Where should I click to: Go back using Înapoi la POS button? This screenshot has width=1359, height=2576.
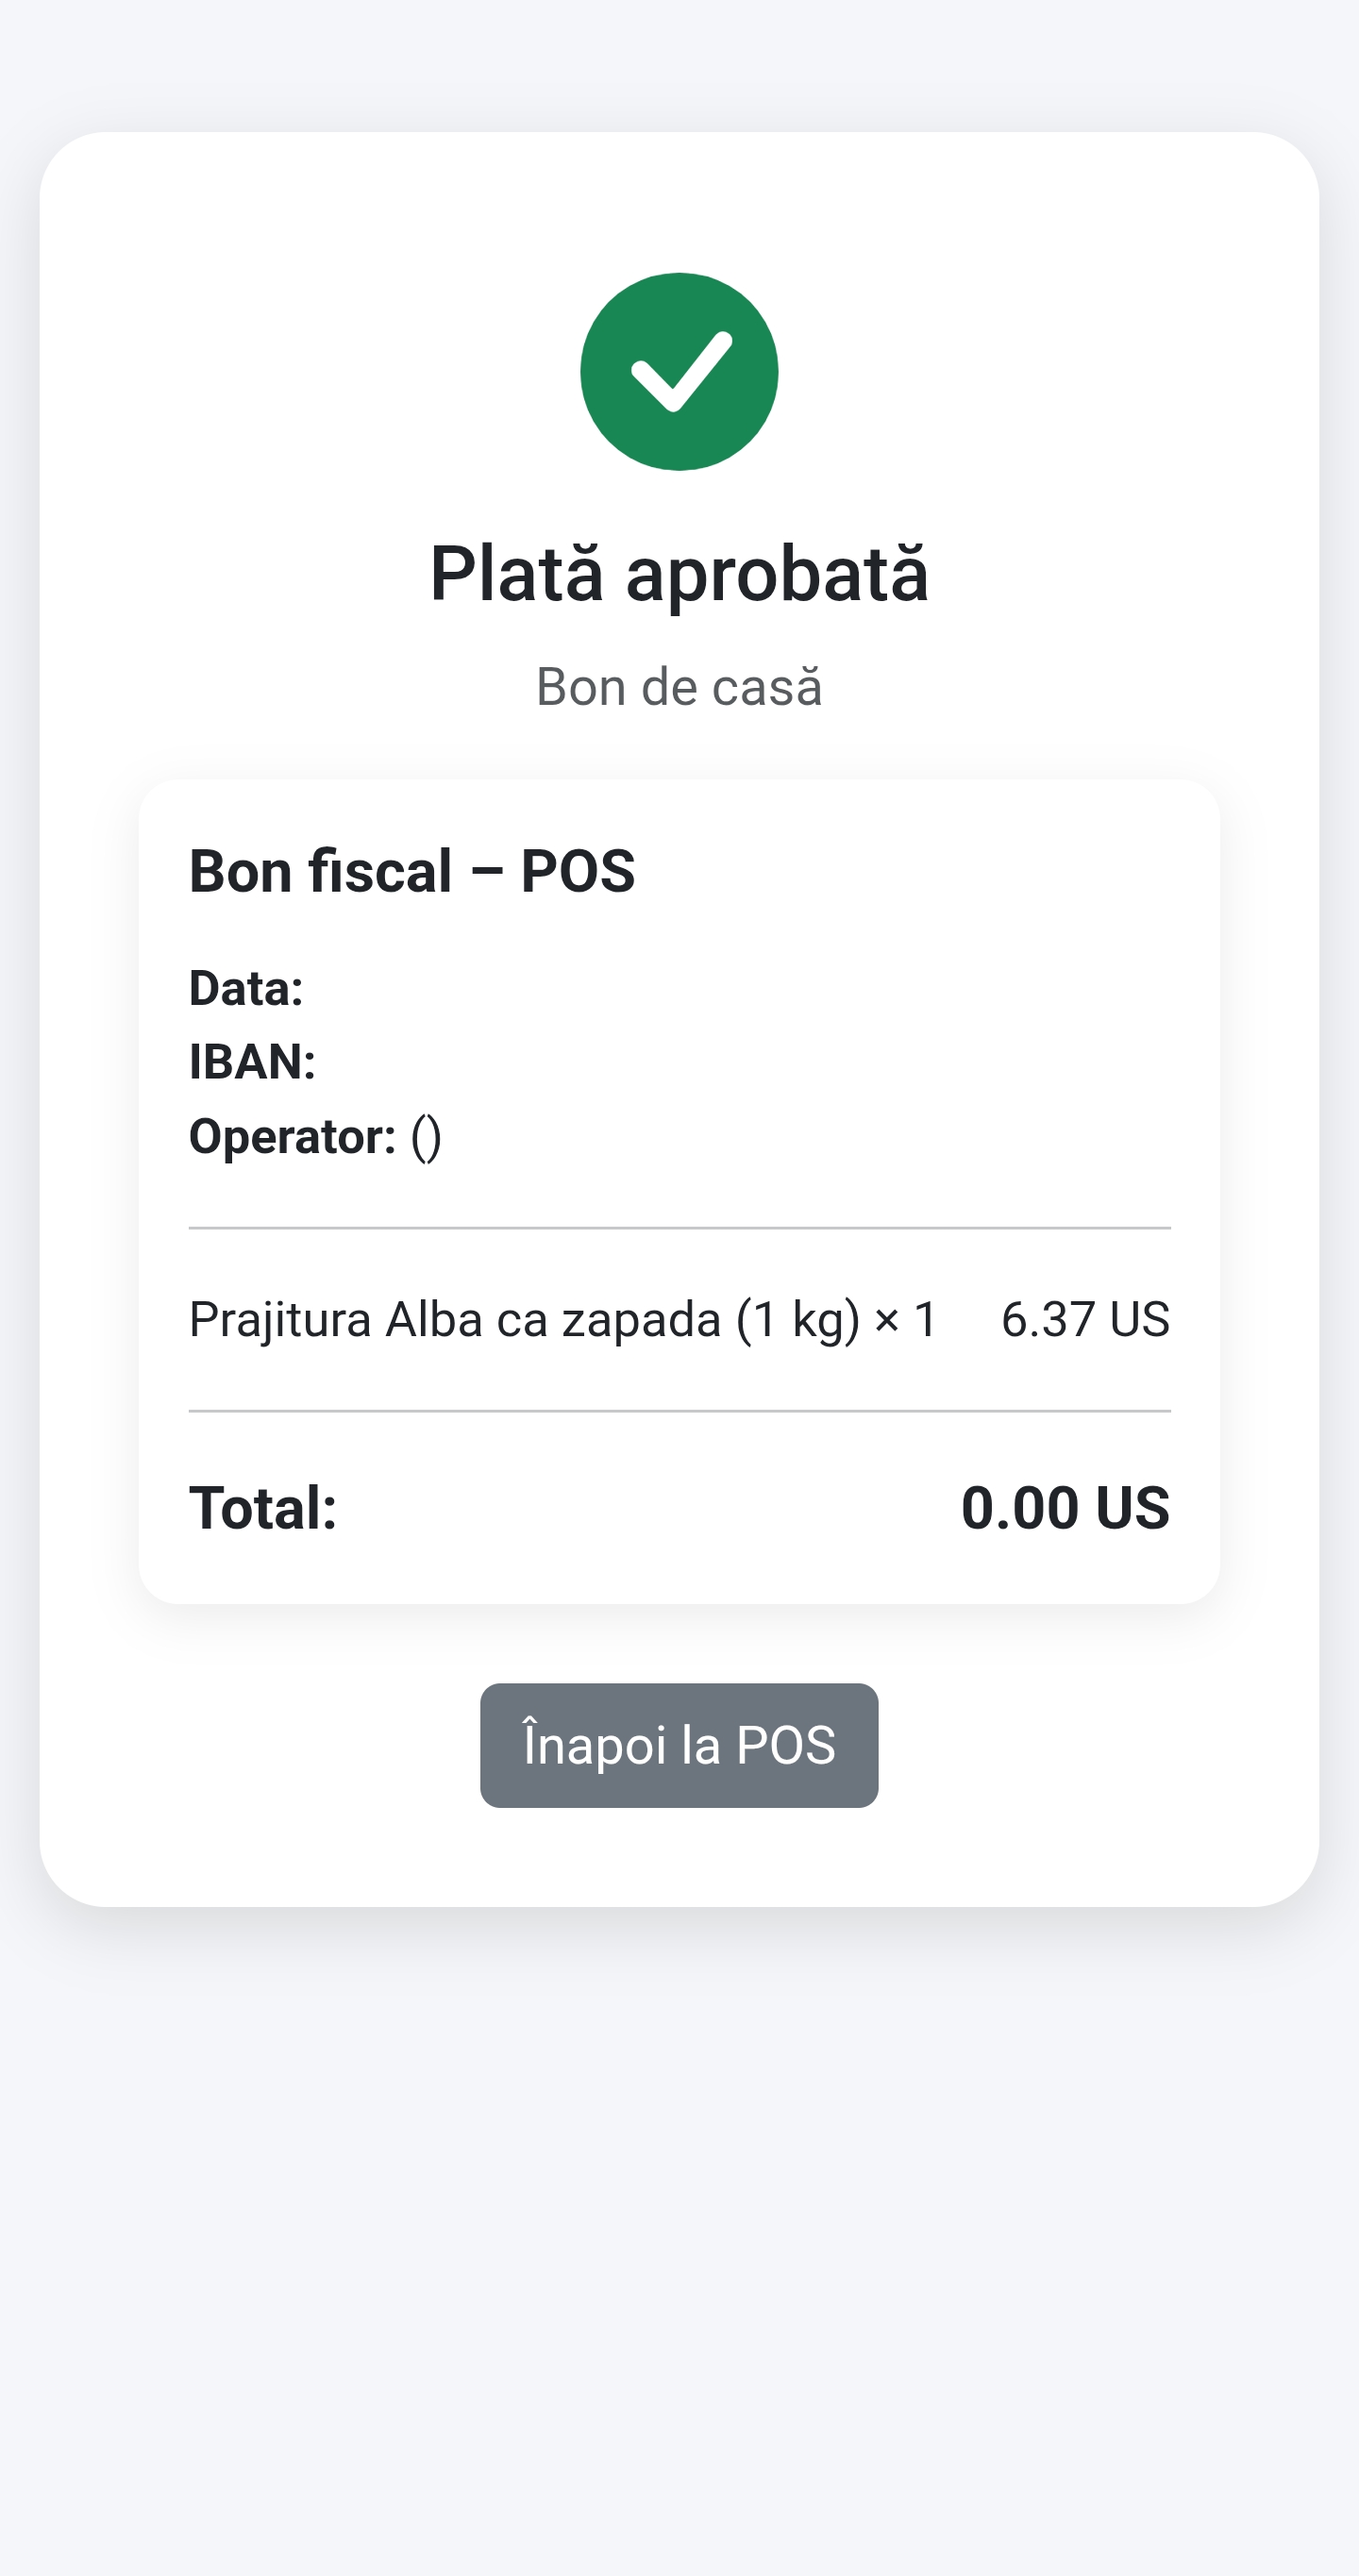coord(679,1745)
